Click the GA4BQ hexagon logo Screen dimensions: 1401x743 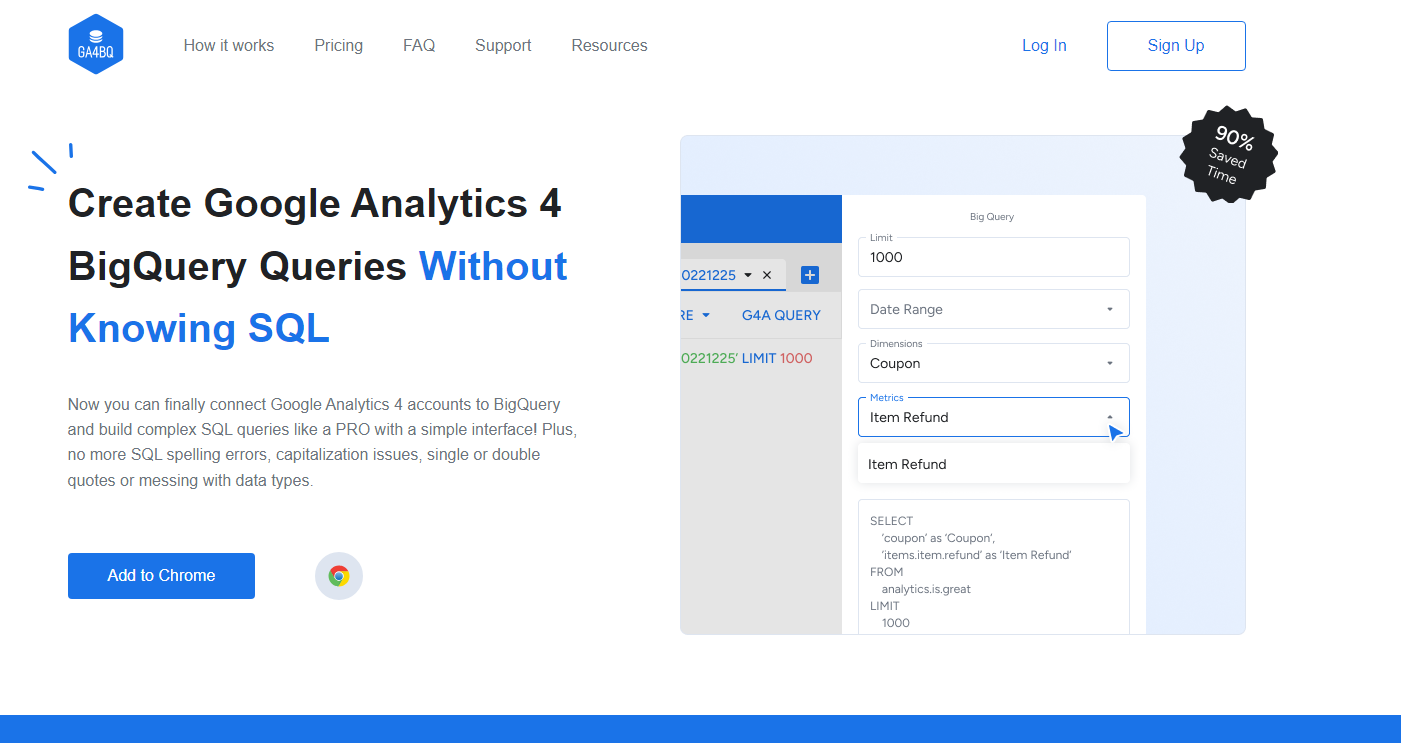pos(96,45)
